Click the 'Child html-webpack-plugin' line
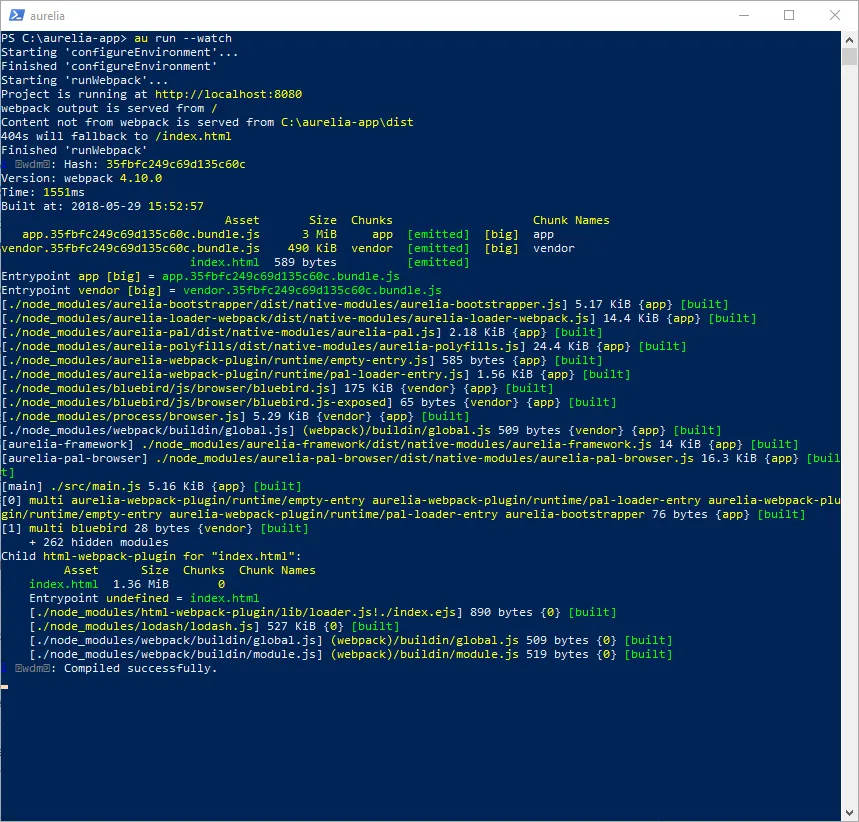Image resolution: width=859 pixels, height=822 pixels. (x=151, y=557)
